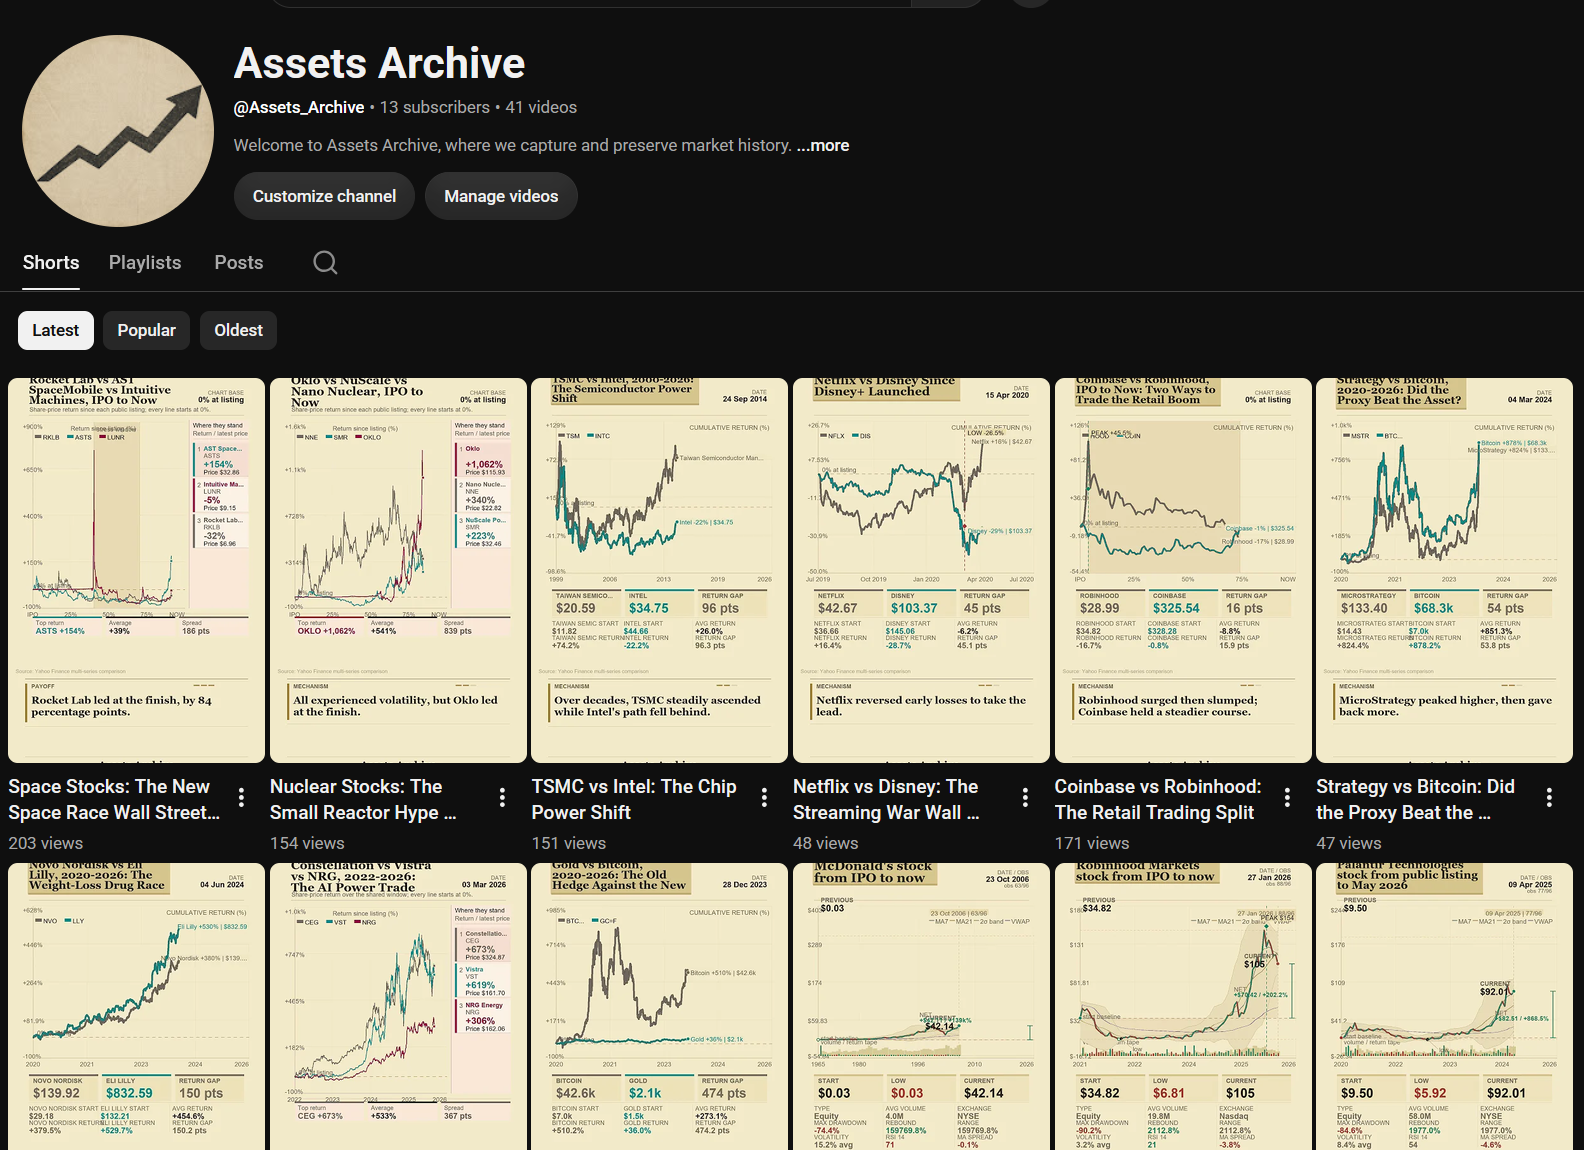This screenshot has width=1584, height=1150.
Task: Open the Coinbase vs Robinhood IPO to Now thumbnail
Action: click(1183, 570)
